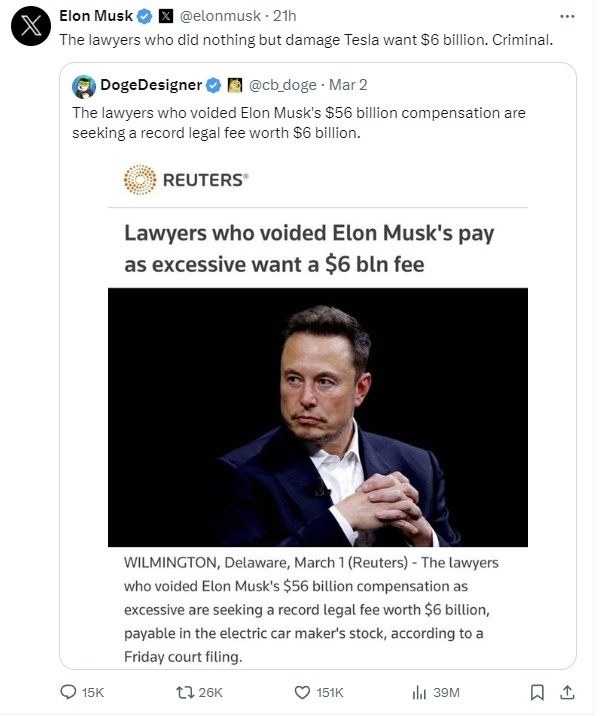Image resolution: width=609 pixels, height=716 pixels.
Task: Click the quoted post's Mar 2 date
Action: click(x=349, y=85)
